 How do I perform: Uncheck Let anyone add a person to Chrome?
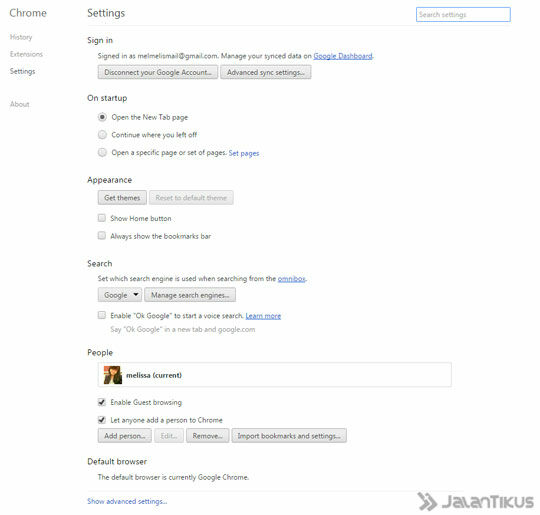[x=102, y=420]
